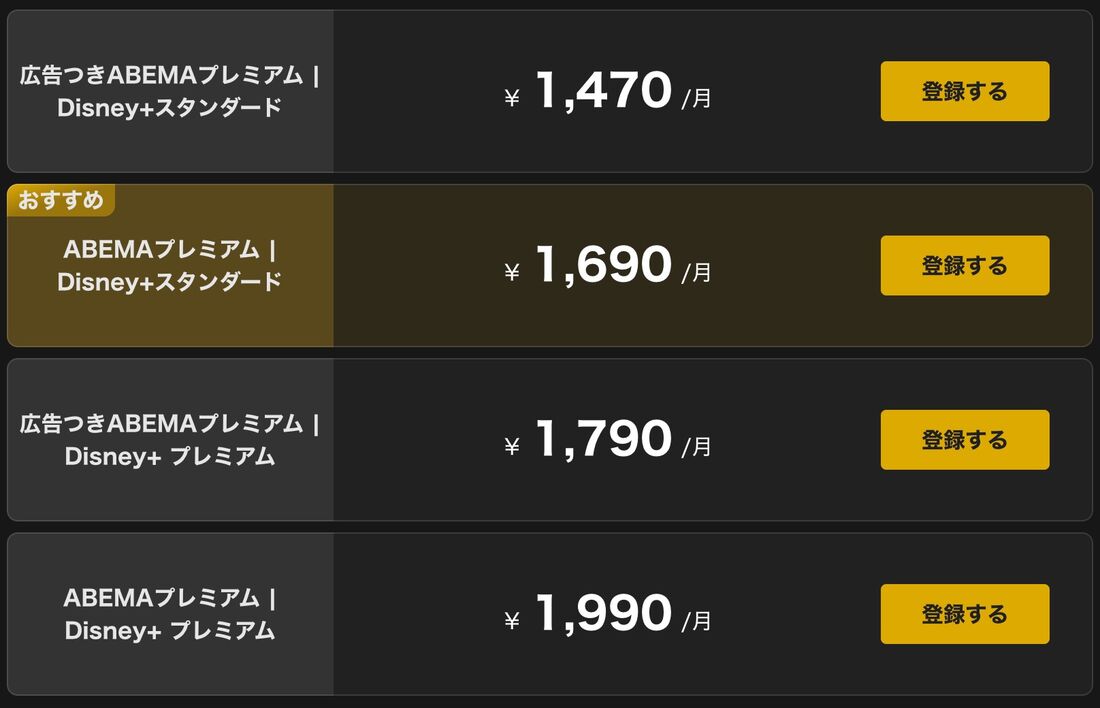Select the 広告つきABEMAプレミアム | Disney+スタンダード plan label

click(x=169, y=91)
